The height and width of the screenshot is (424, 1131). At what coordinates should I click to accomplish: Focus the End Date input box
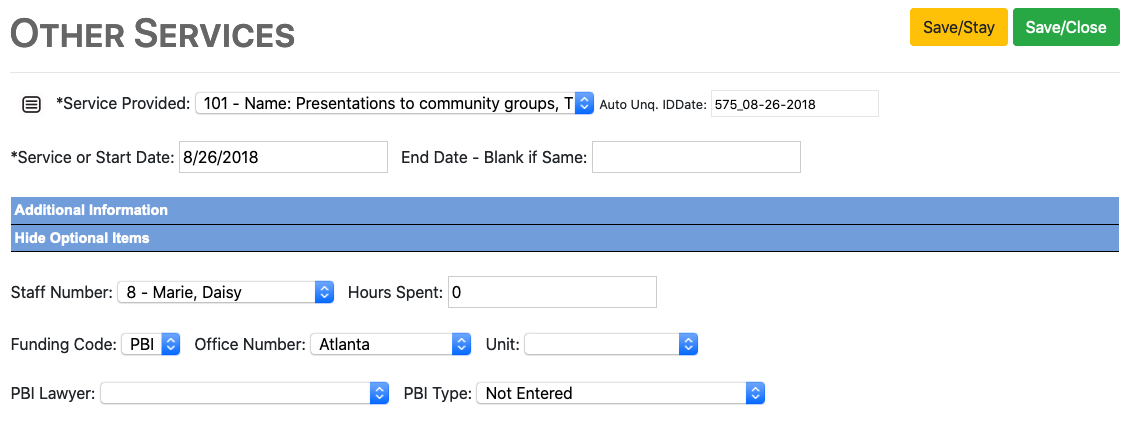point(696,157)
